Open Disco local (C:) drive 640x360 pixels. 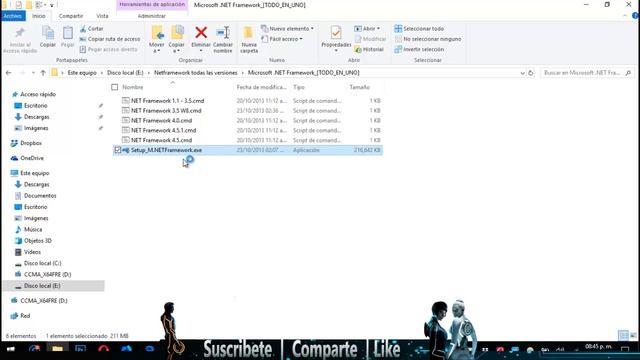click(42, 263)
